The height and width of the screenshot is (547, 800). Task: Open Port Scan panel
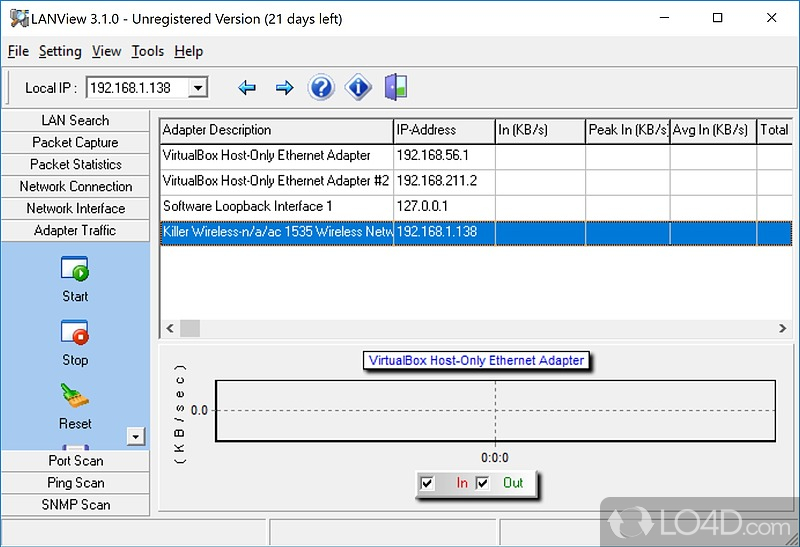pyautogui.click(x=76, y=461)
